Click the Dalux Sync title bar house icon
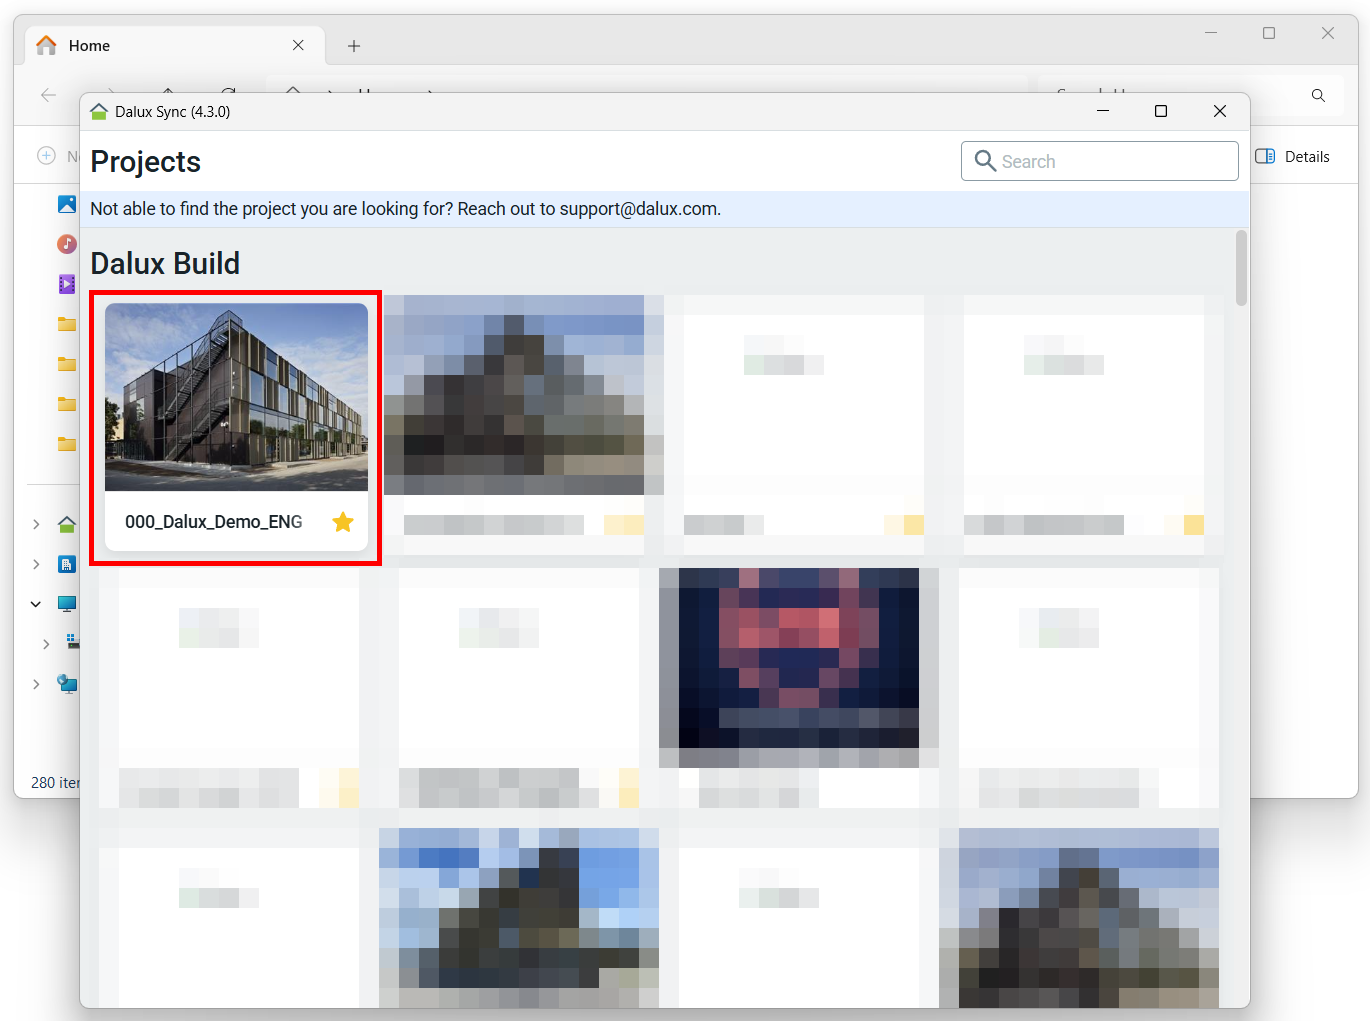This screenshot has height=1021, width=1370. point(99,112)
